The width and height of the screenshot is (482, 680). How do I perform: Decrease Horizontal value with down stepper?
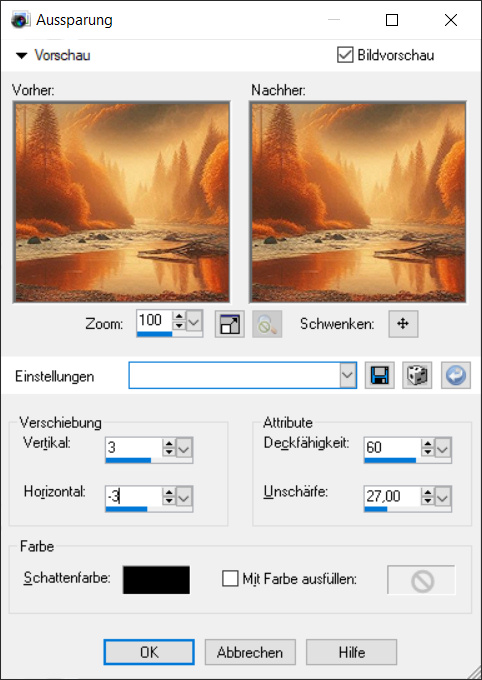(169, 501)
